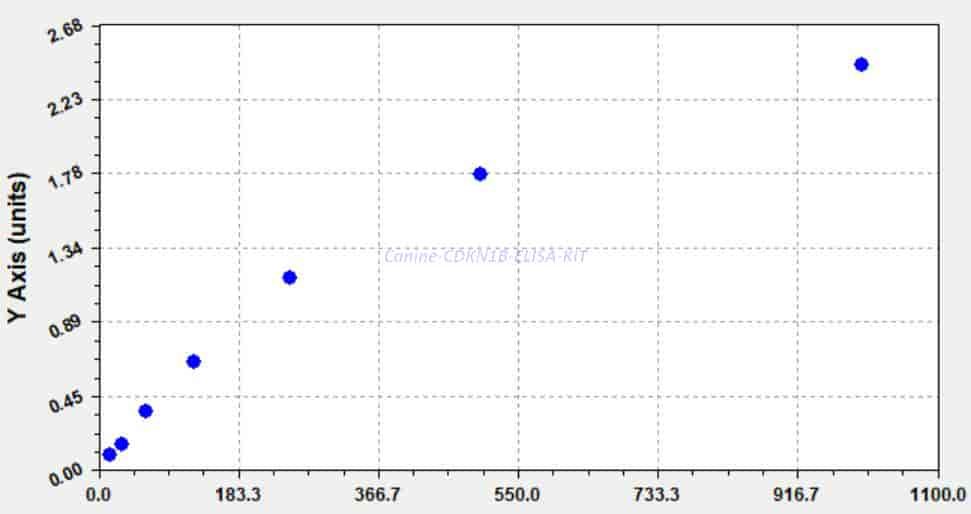Click the y-axis label "2.68"
This screenshot has width=971, height=514.
click(64, 32)
